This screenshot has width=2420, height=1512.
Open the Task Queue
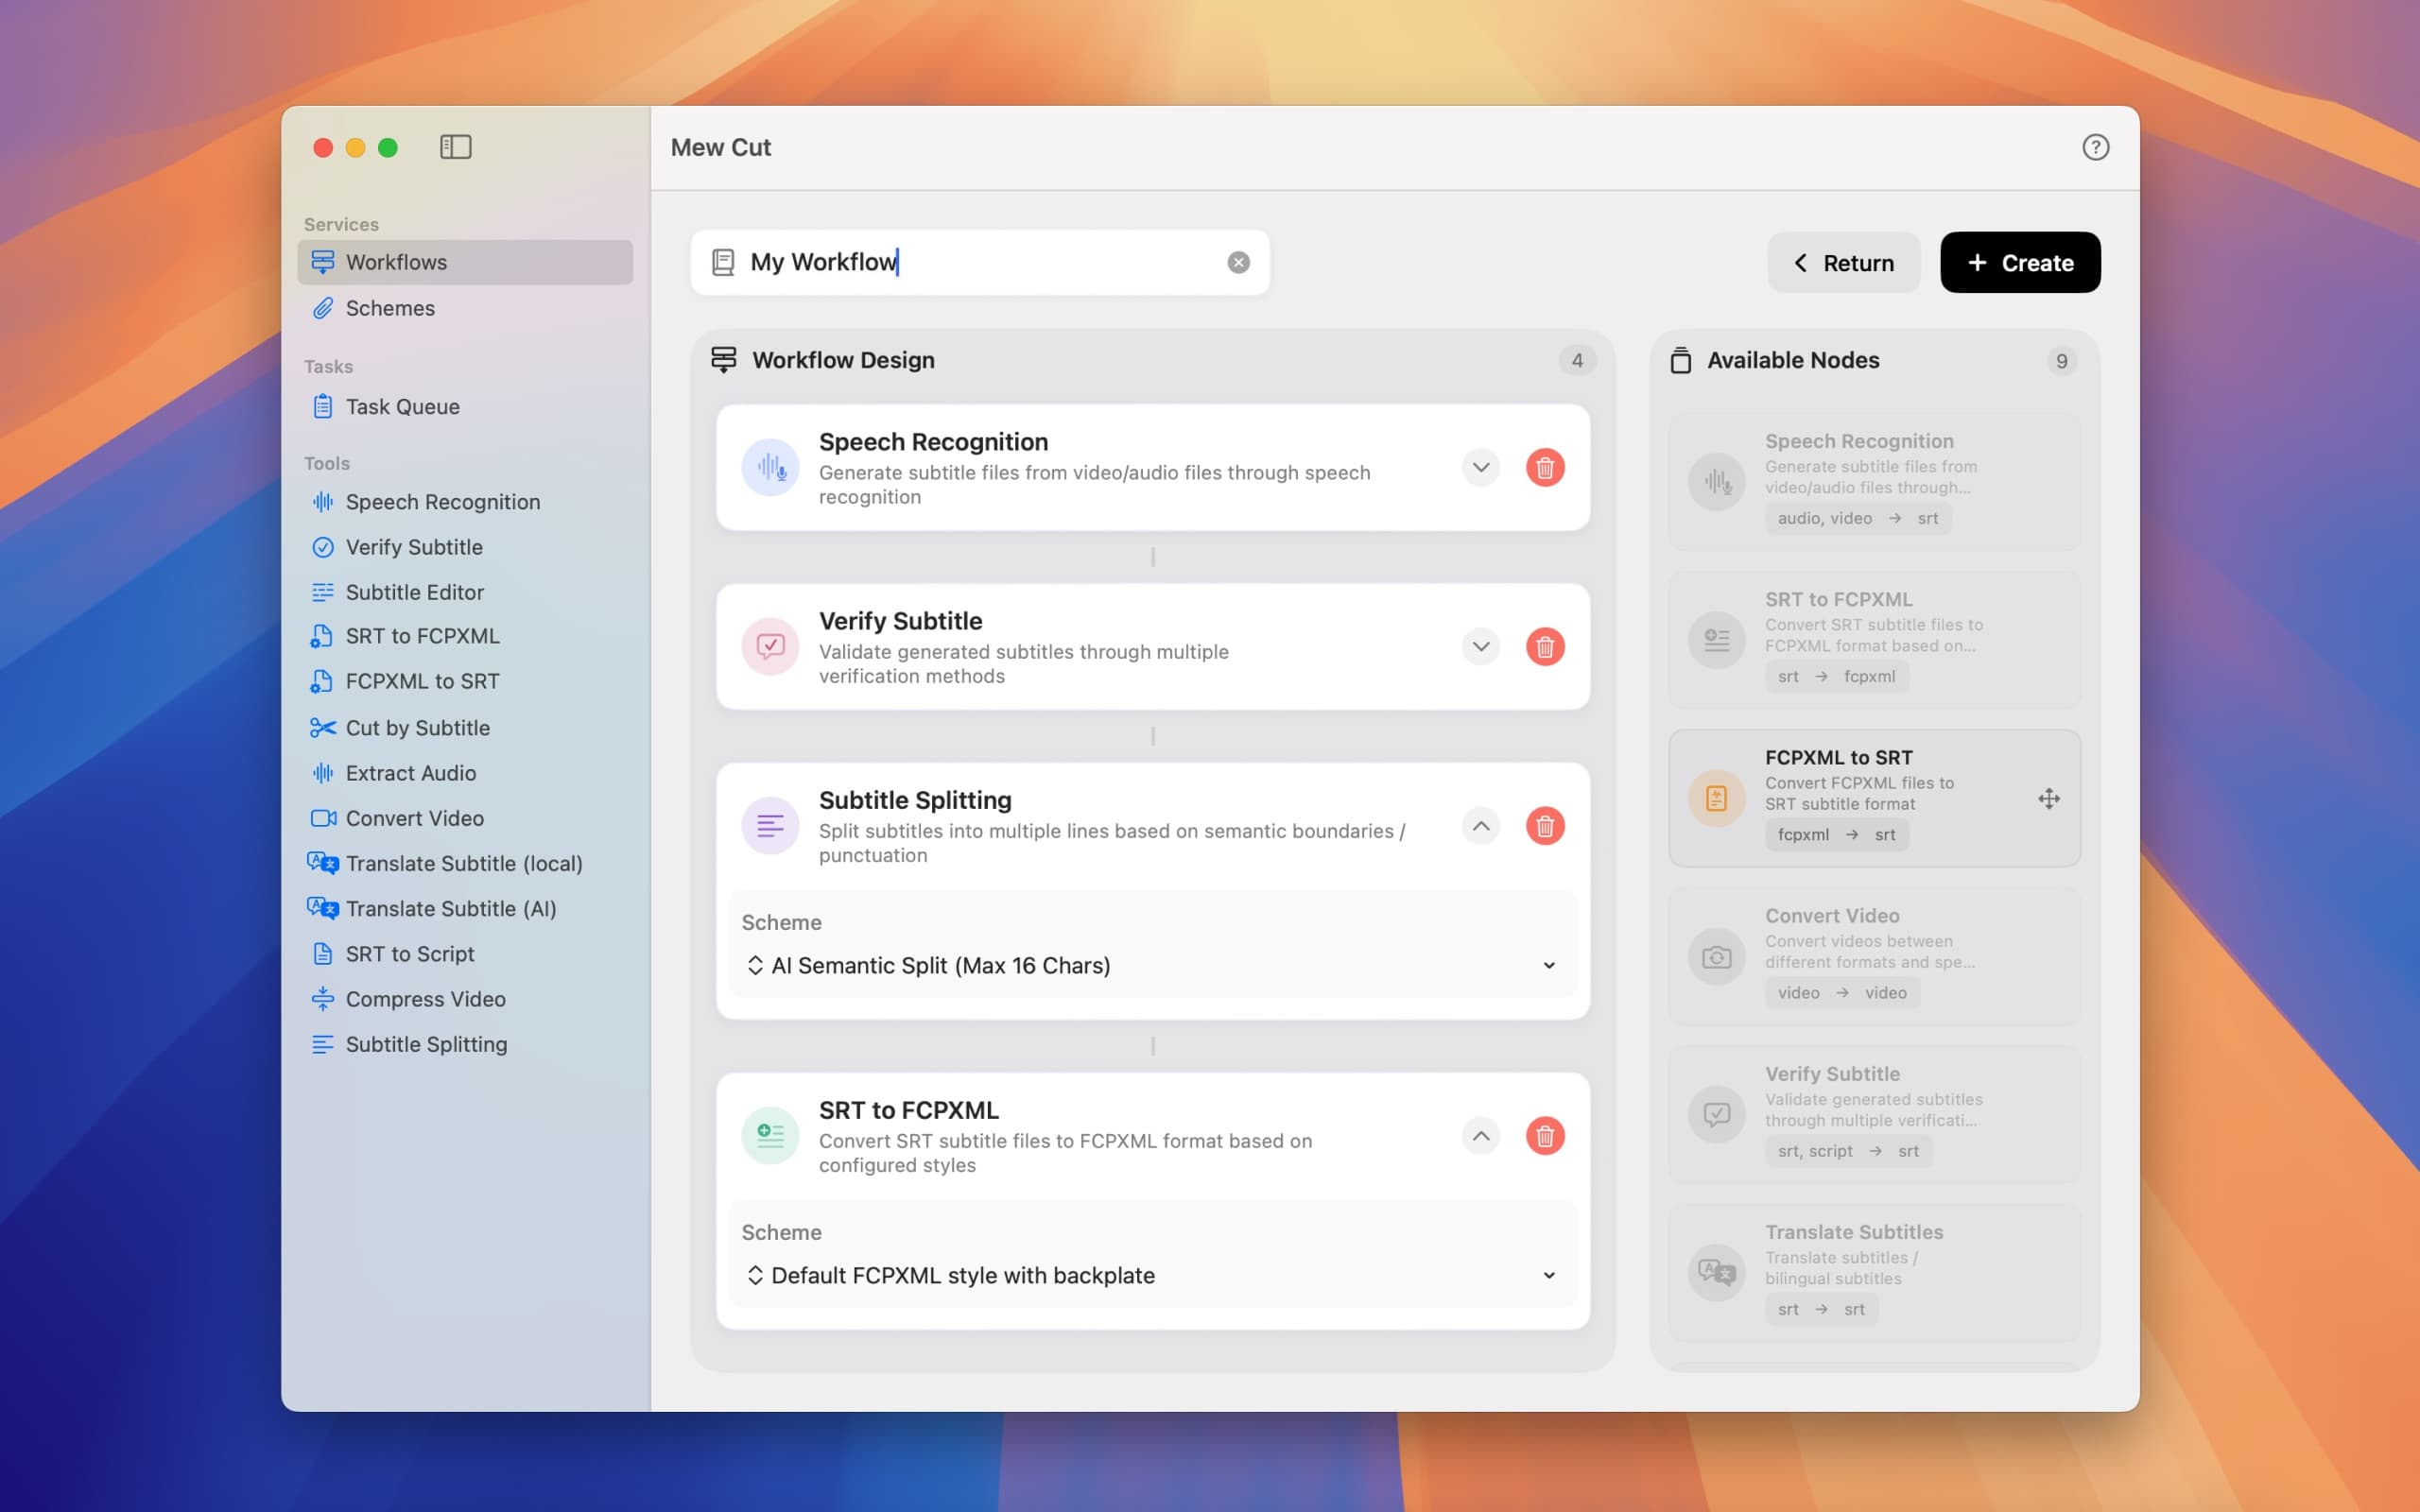[x=404, y=406]
